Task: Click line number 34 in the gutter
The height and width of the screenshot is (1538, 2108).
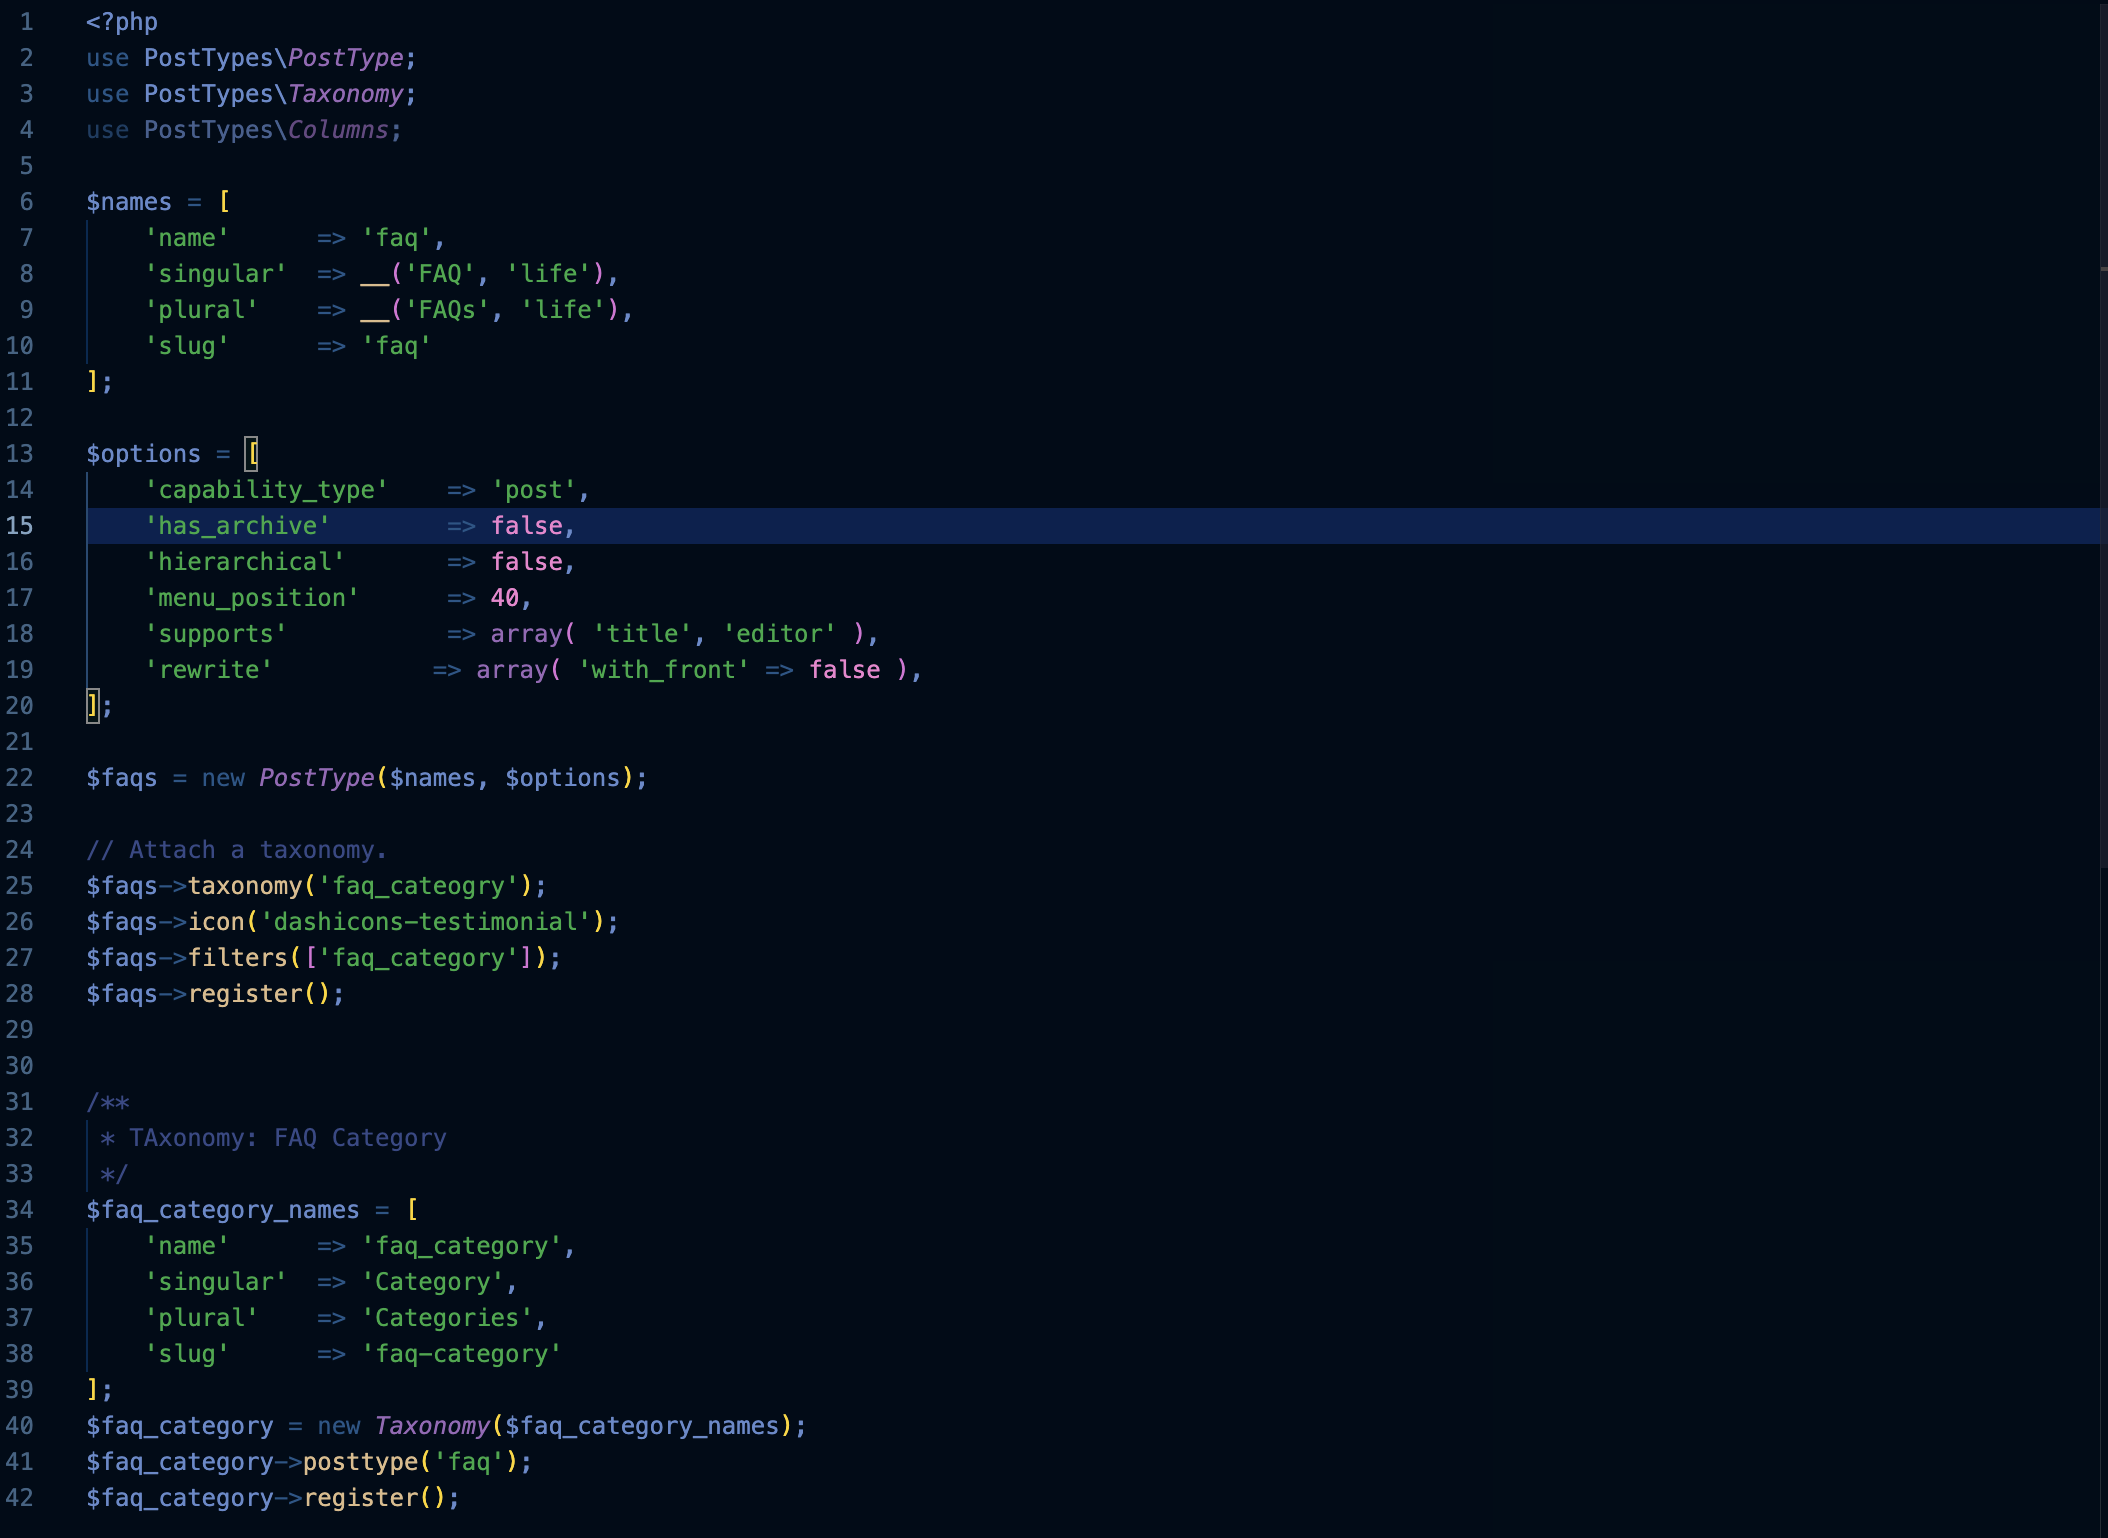Action: click(20, 1209)
